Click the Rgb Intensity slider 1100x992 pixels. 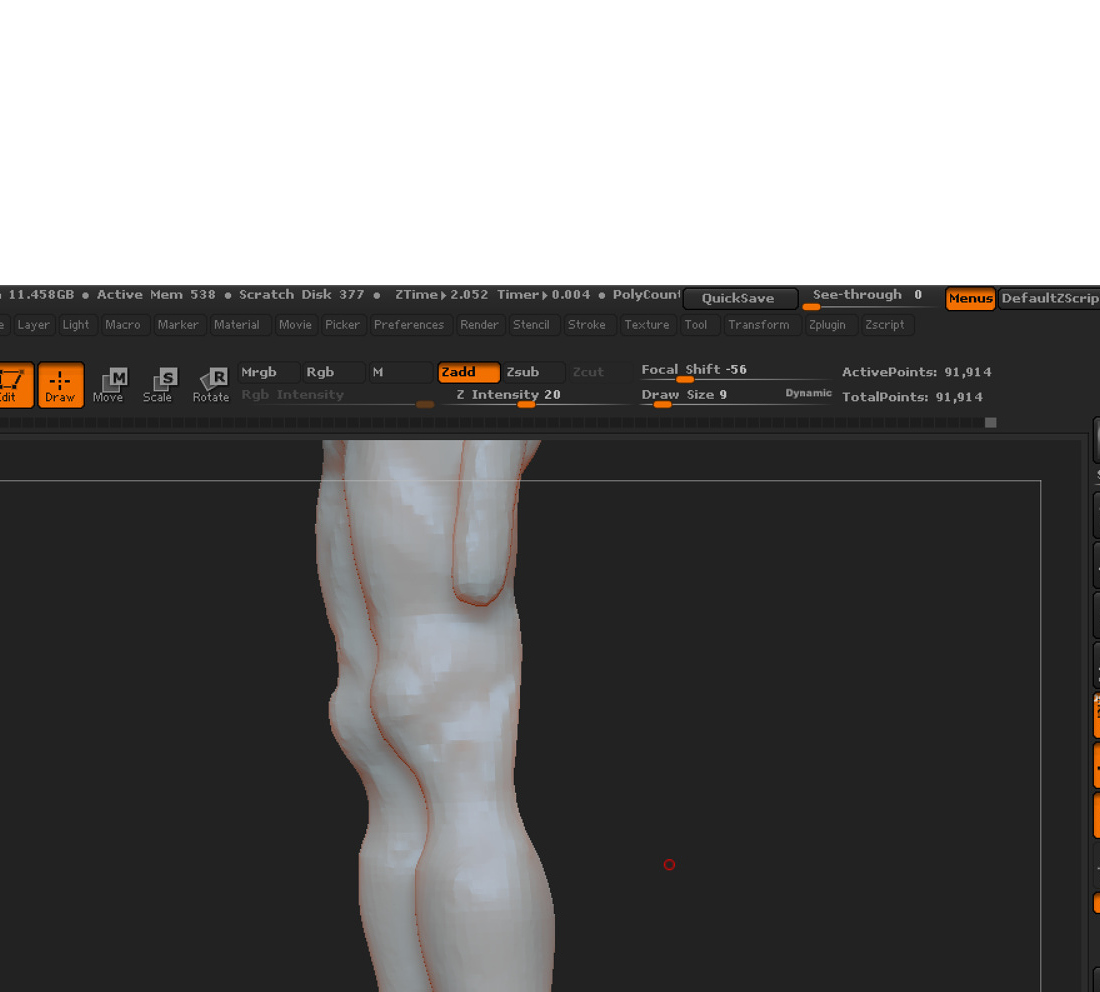(337, 396)
